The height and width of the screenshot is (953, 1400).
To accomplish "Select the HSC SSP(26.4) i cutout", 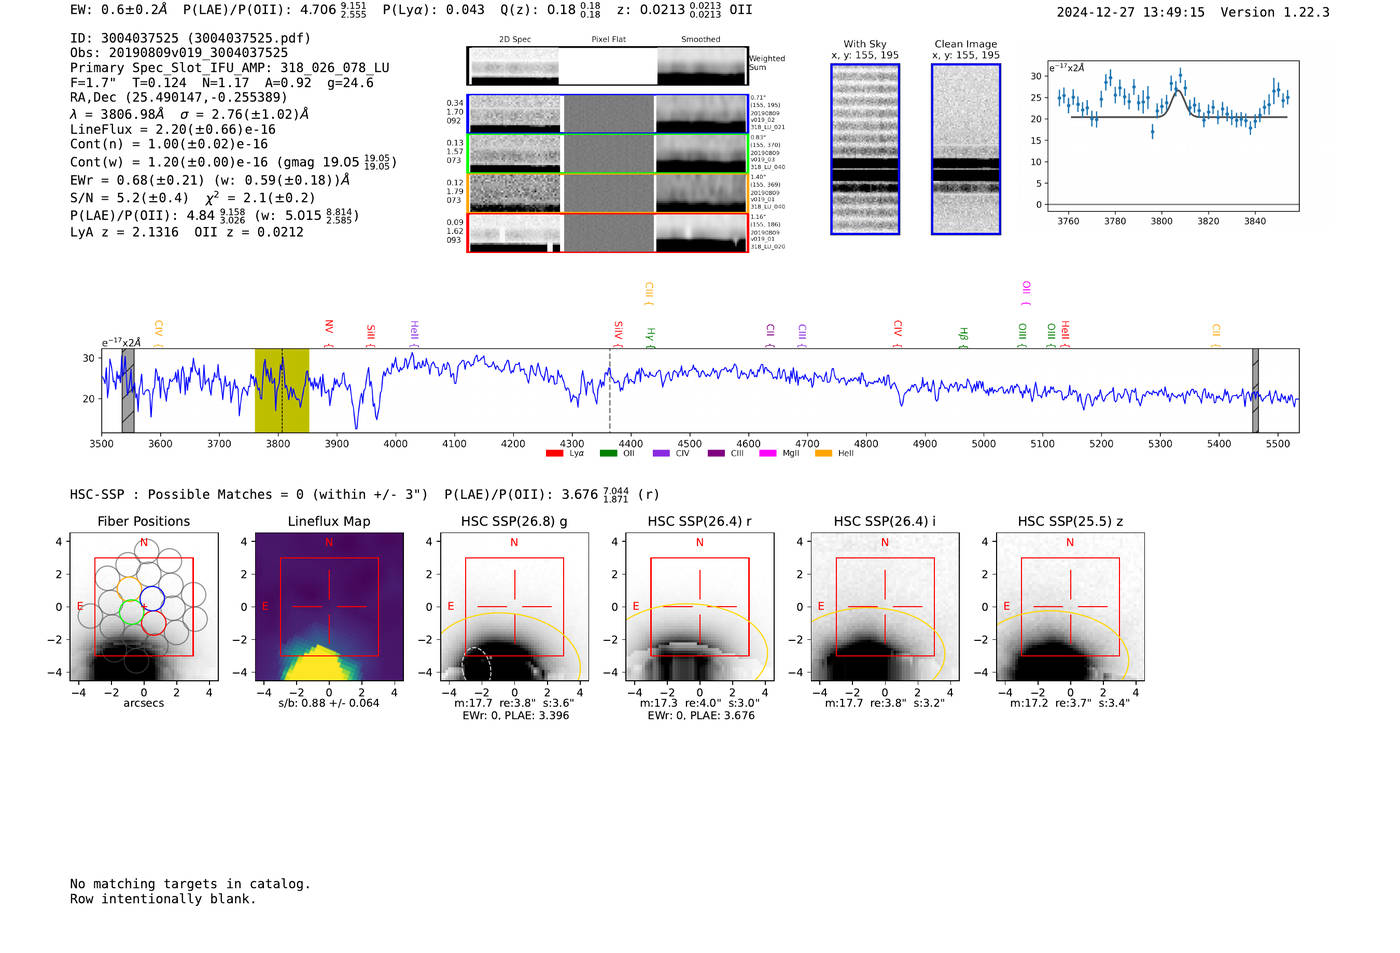I will coord(884,607).
